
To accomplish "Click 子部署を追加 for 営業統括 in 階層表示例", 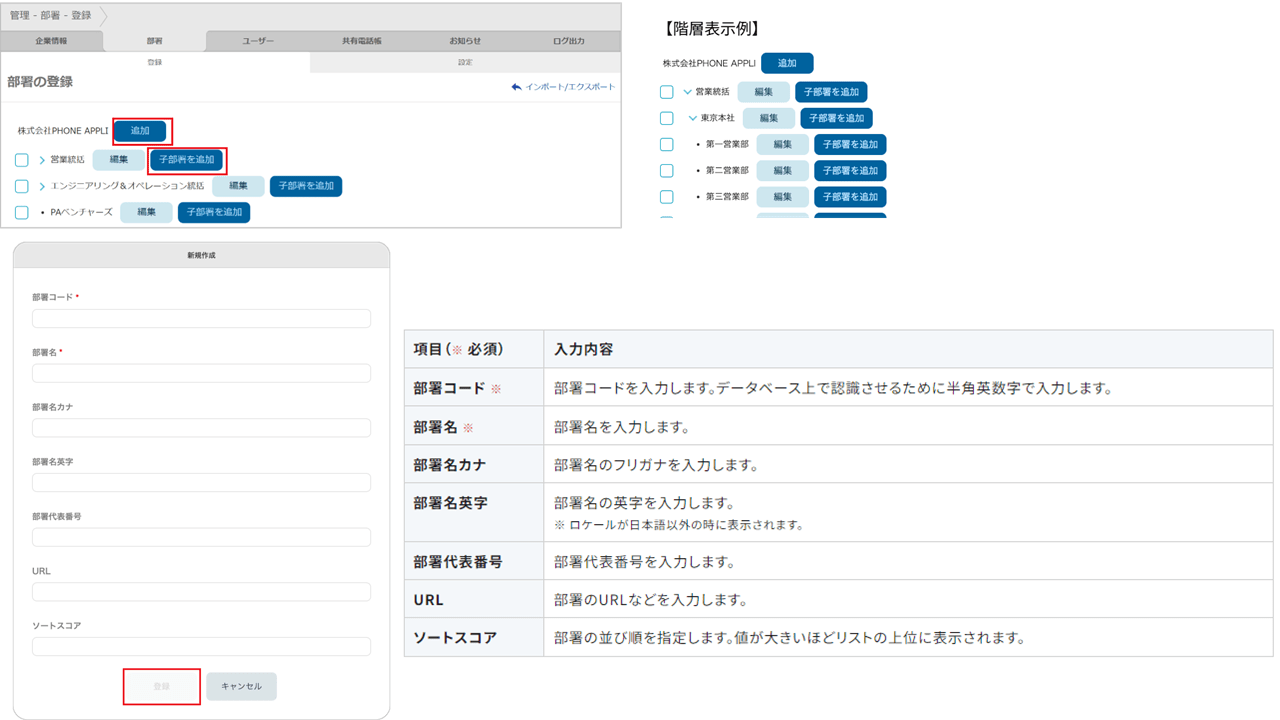I will (x=832, y=92).
